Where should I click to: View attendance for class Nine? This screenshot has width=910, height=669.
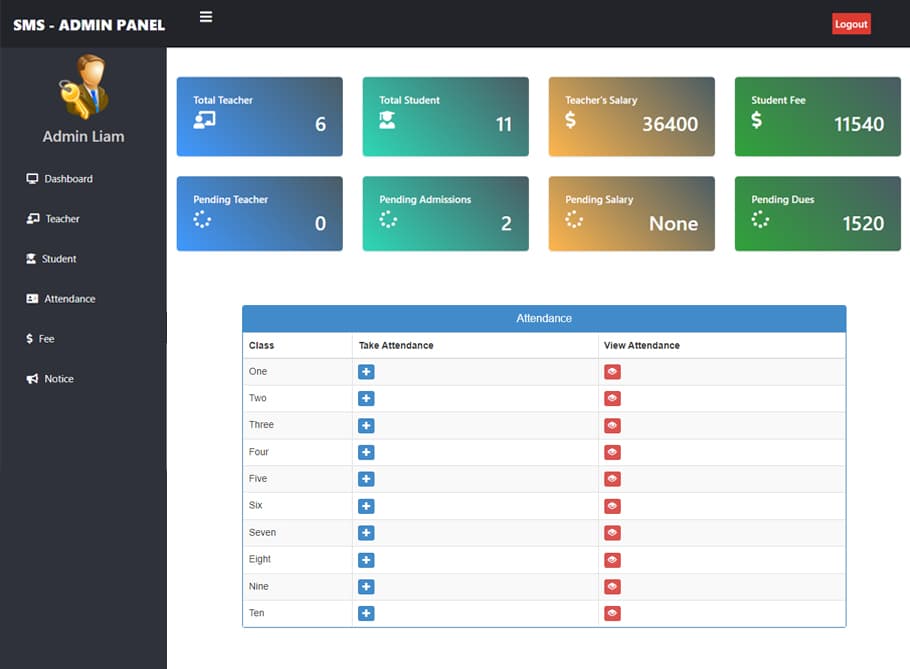click(x=612, y=587)
